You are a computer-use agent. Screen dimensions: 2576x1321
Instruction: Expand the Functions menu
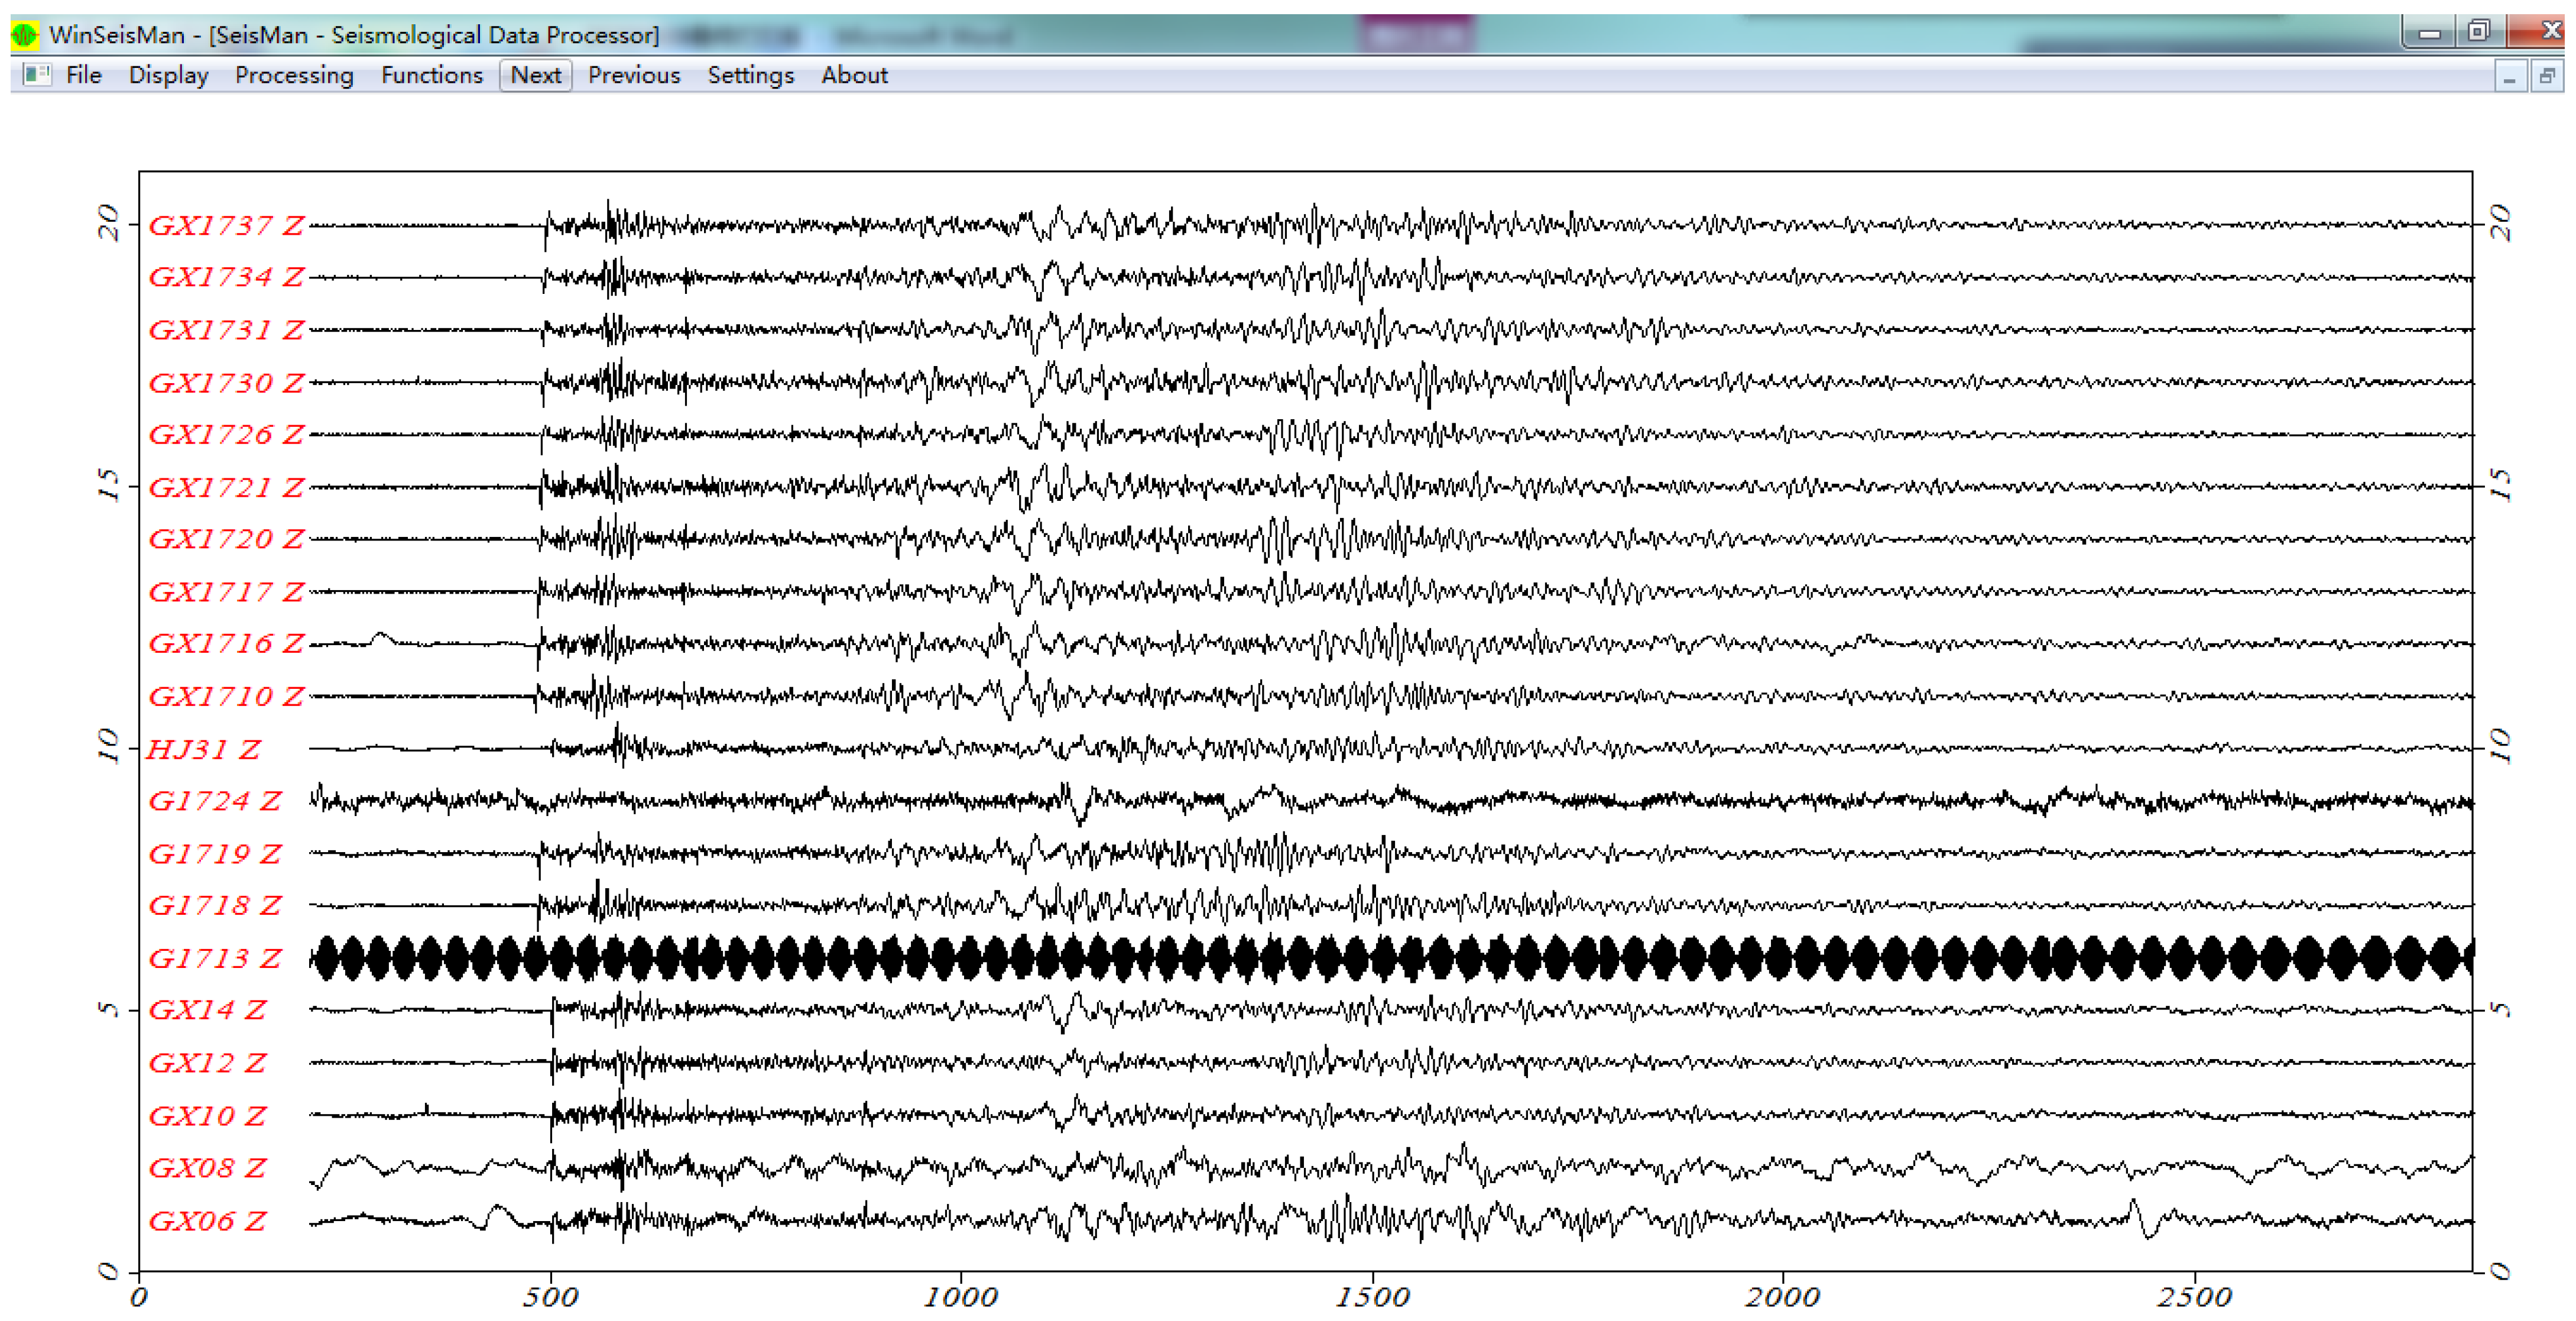pyautogui.click(x=431, y=75)
